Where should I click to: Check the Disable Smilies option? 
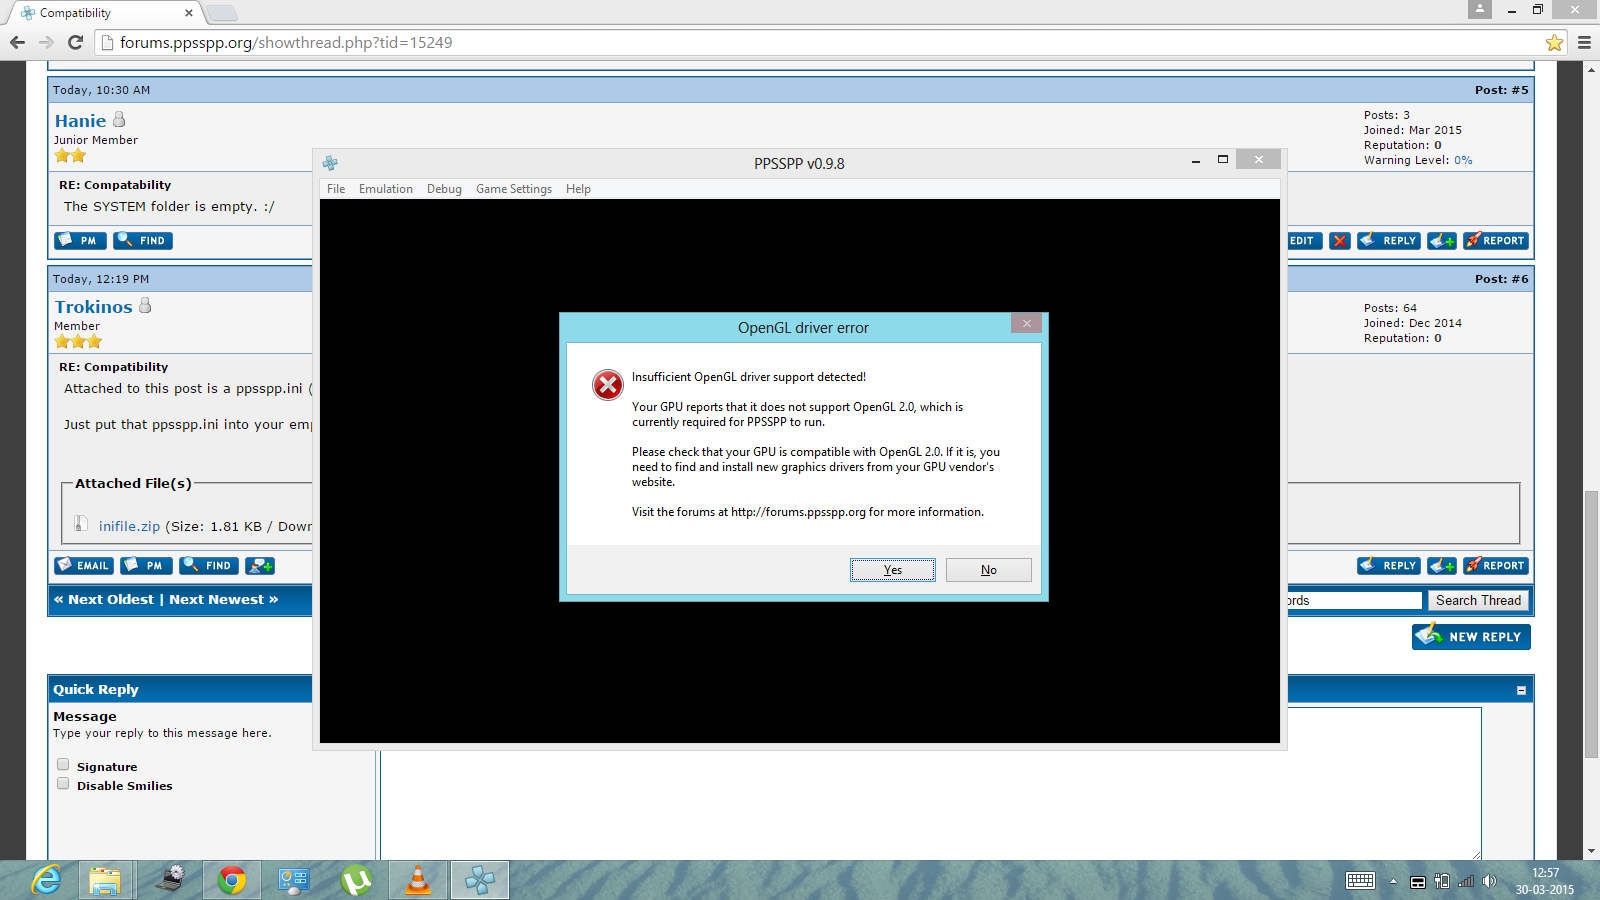click(63, 784)
